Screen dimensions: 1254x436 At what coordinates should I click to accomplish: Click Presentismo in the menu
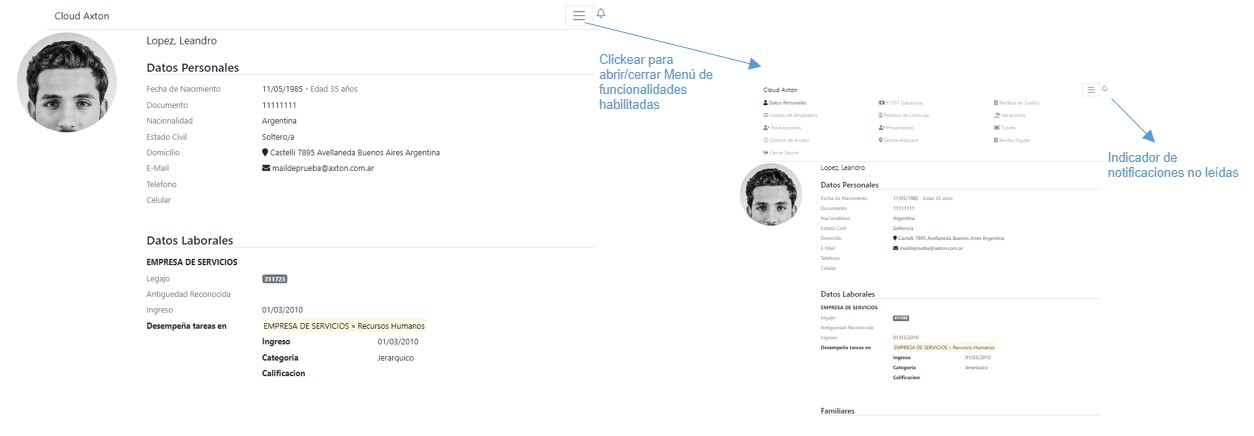899,128
